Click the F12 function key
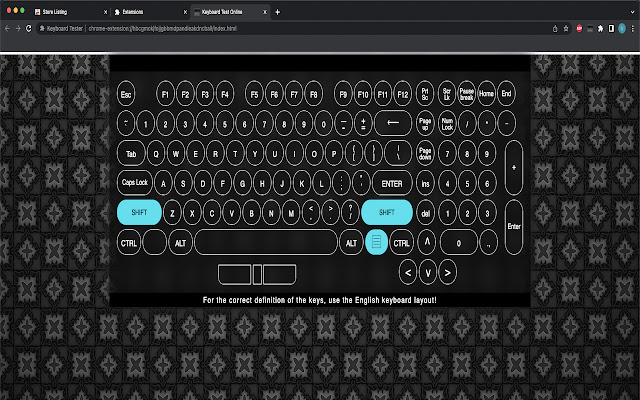This screenshot has width=640, height=400. point(402,94)
